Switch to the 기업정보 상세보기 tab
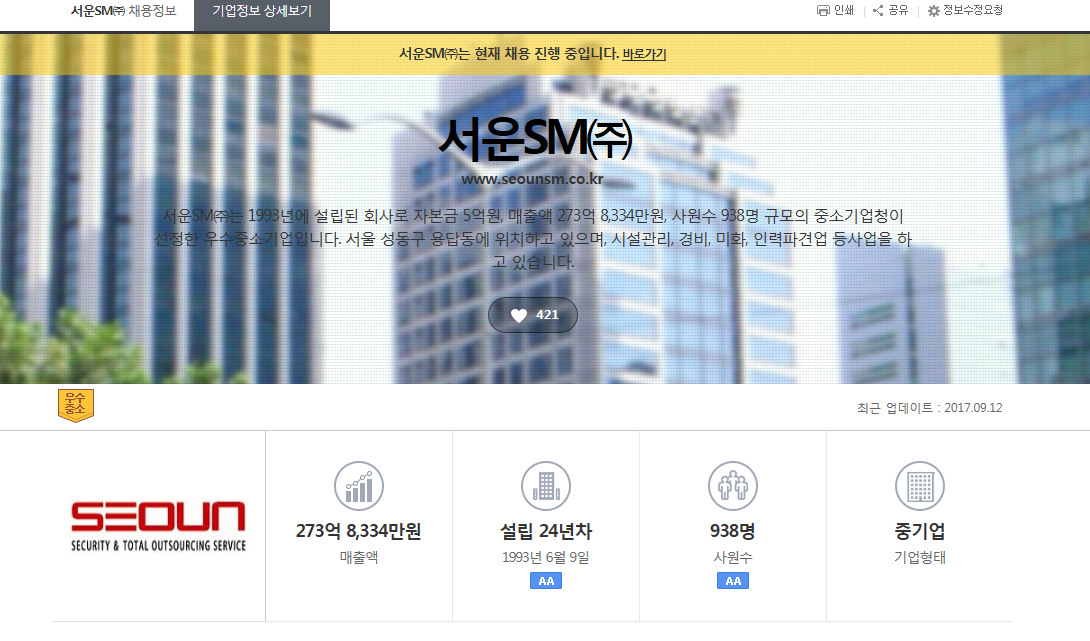The image size is (1090, 641). (262, 14)
